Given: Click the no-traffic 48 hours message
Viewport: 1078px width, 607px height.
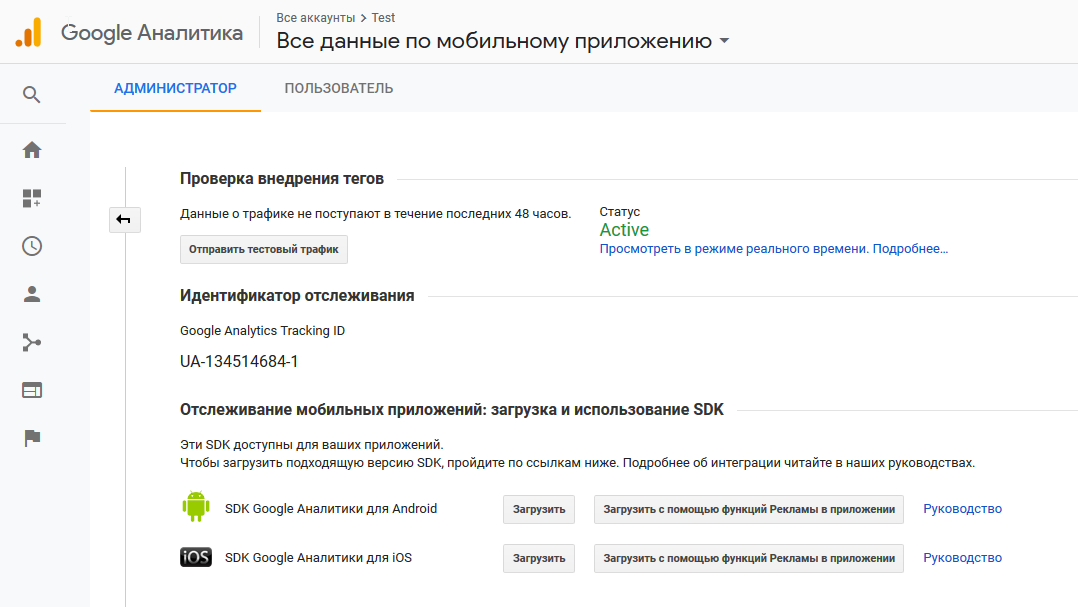Looking at the screenshot, I should (375, 214).
